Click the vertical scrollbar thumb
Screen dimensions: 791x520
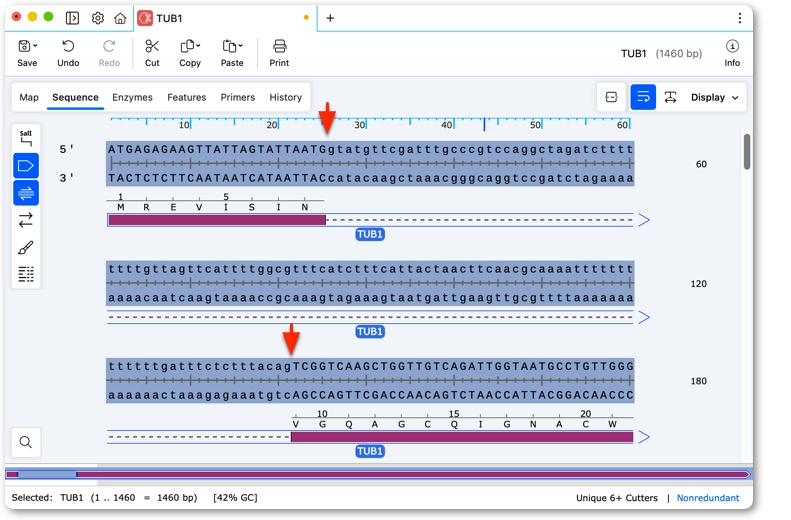click(747, 152)
